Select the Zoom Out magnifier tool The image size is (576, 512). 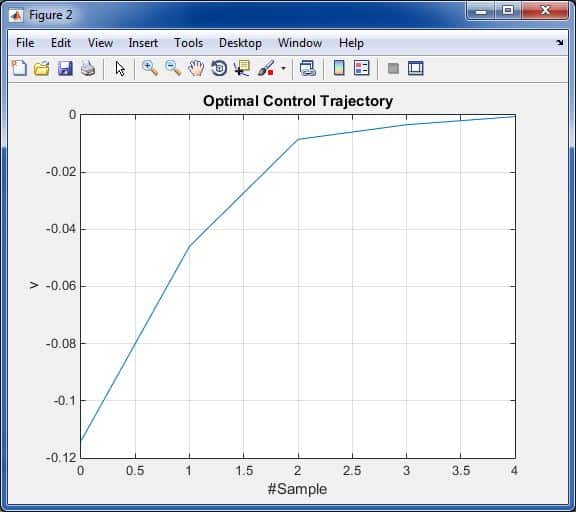[173, 68]
